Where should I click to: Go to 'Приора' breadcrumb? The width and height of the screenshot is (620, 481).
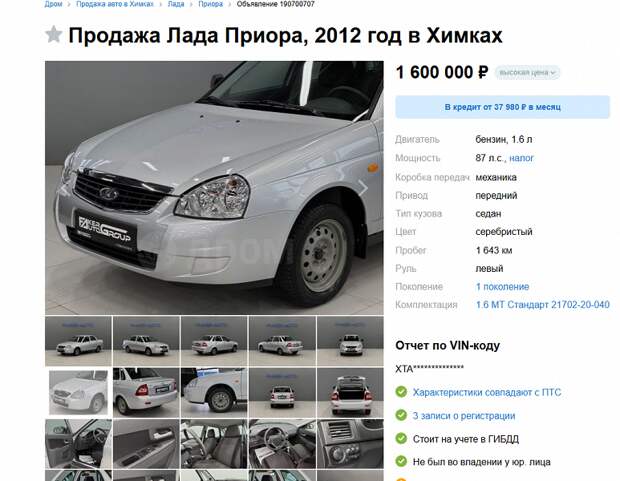(210, 4)
